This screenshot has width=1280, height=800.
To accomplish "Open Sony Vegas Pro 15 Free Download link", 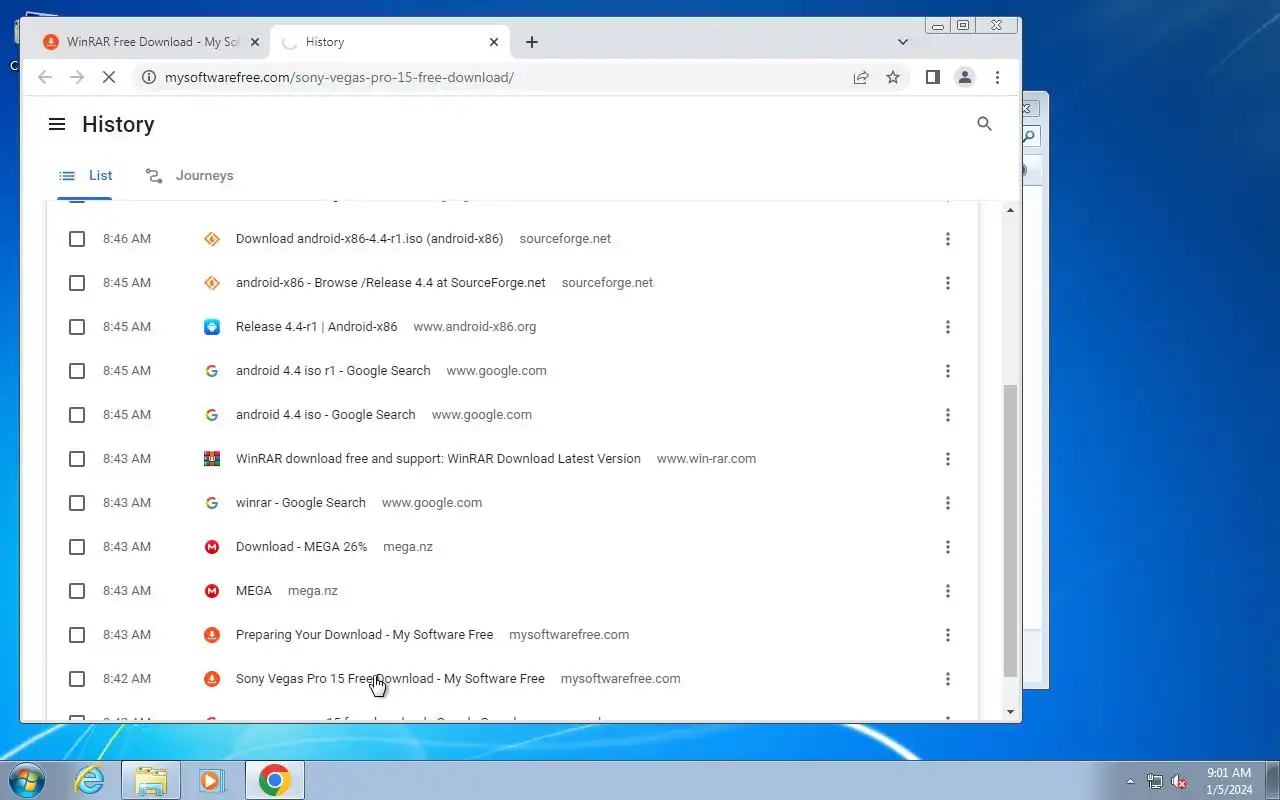I will coord(390,679).
